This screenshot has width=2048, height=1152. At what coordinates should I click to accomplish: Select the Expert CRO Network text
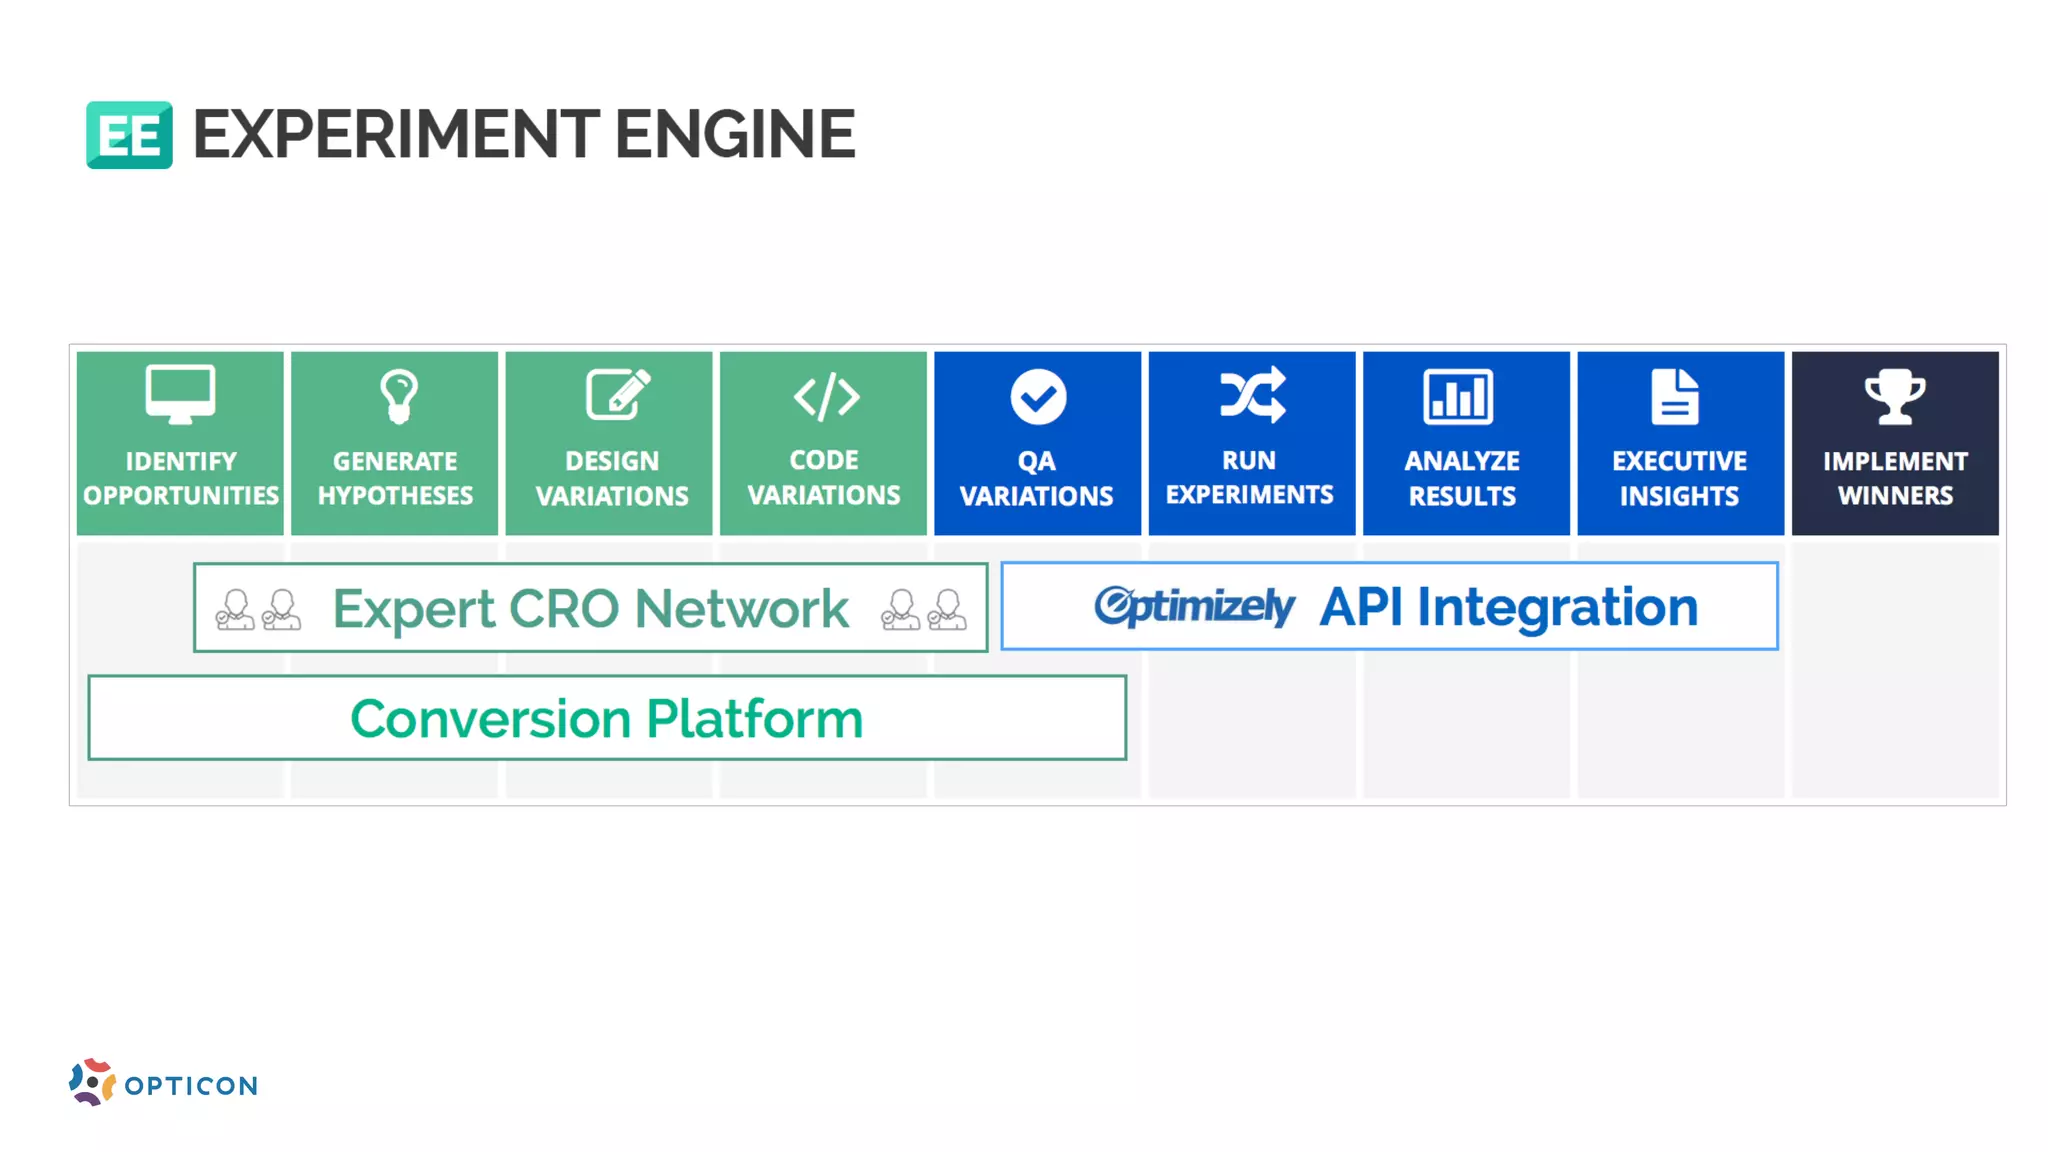pyautogui.click(x=590, y=609)
